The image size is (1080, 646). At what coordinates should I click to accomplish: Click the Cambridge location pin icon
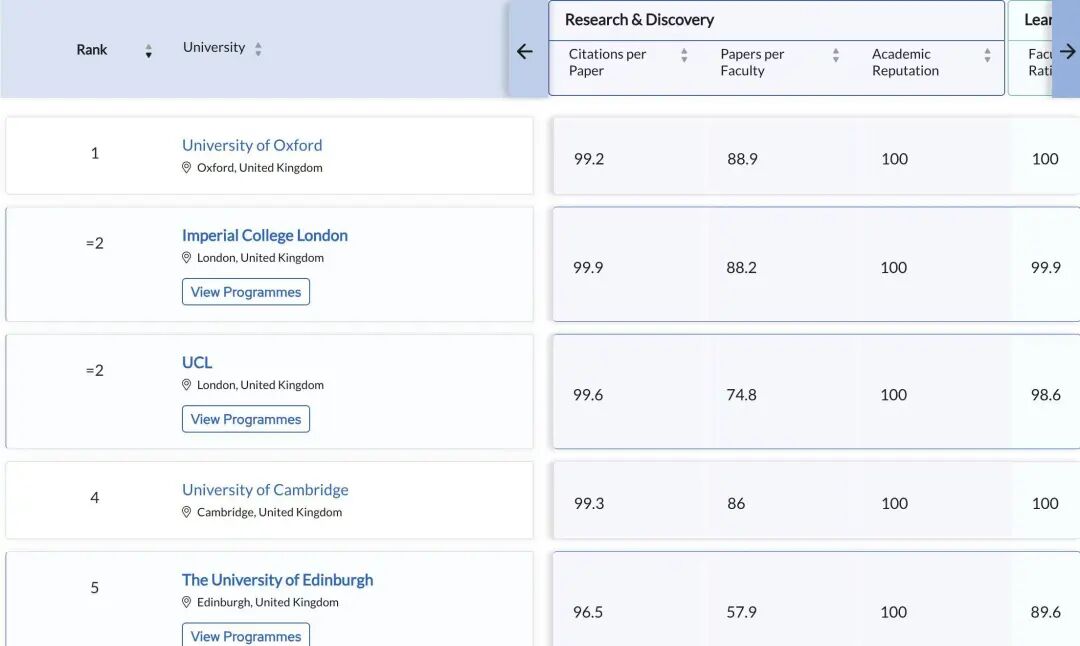pyautogui.click(x=186, y=512)
